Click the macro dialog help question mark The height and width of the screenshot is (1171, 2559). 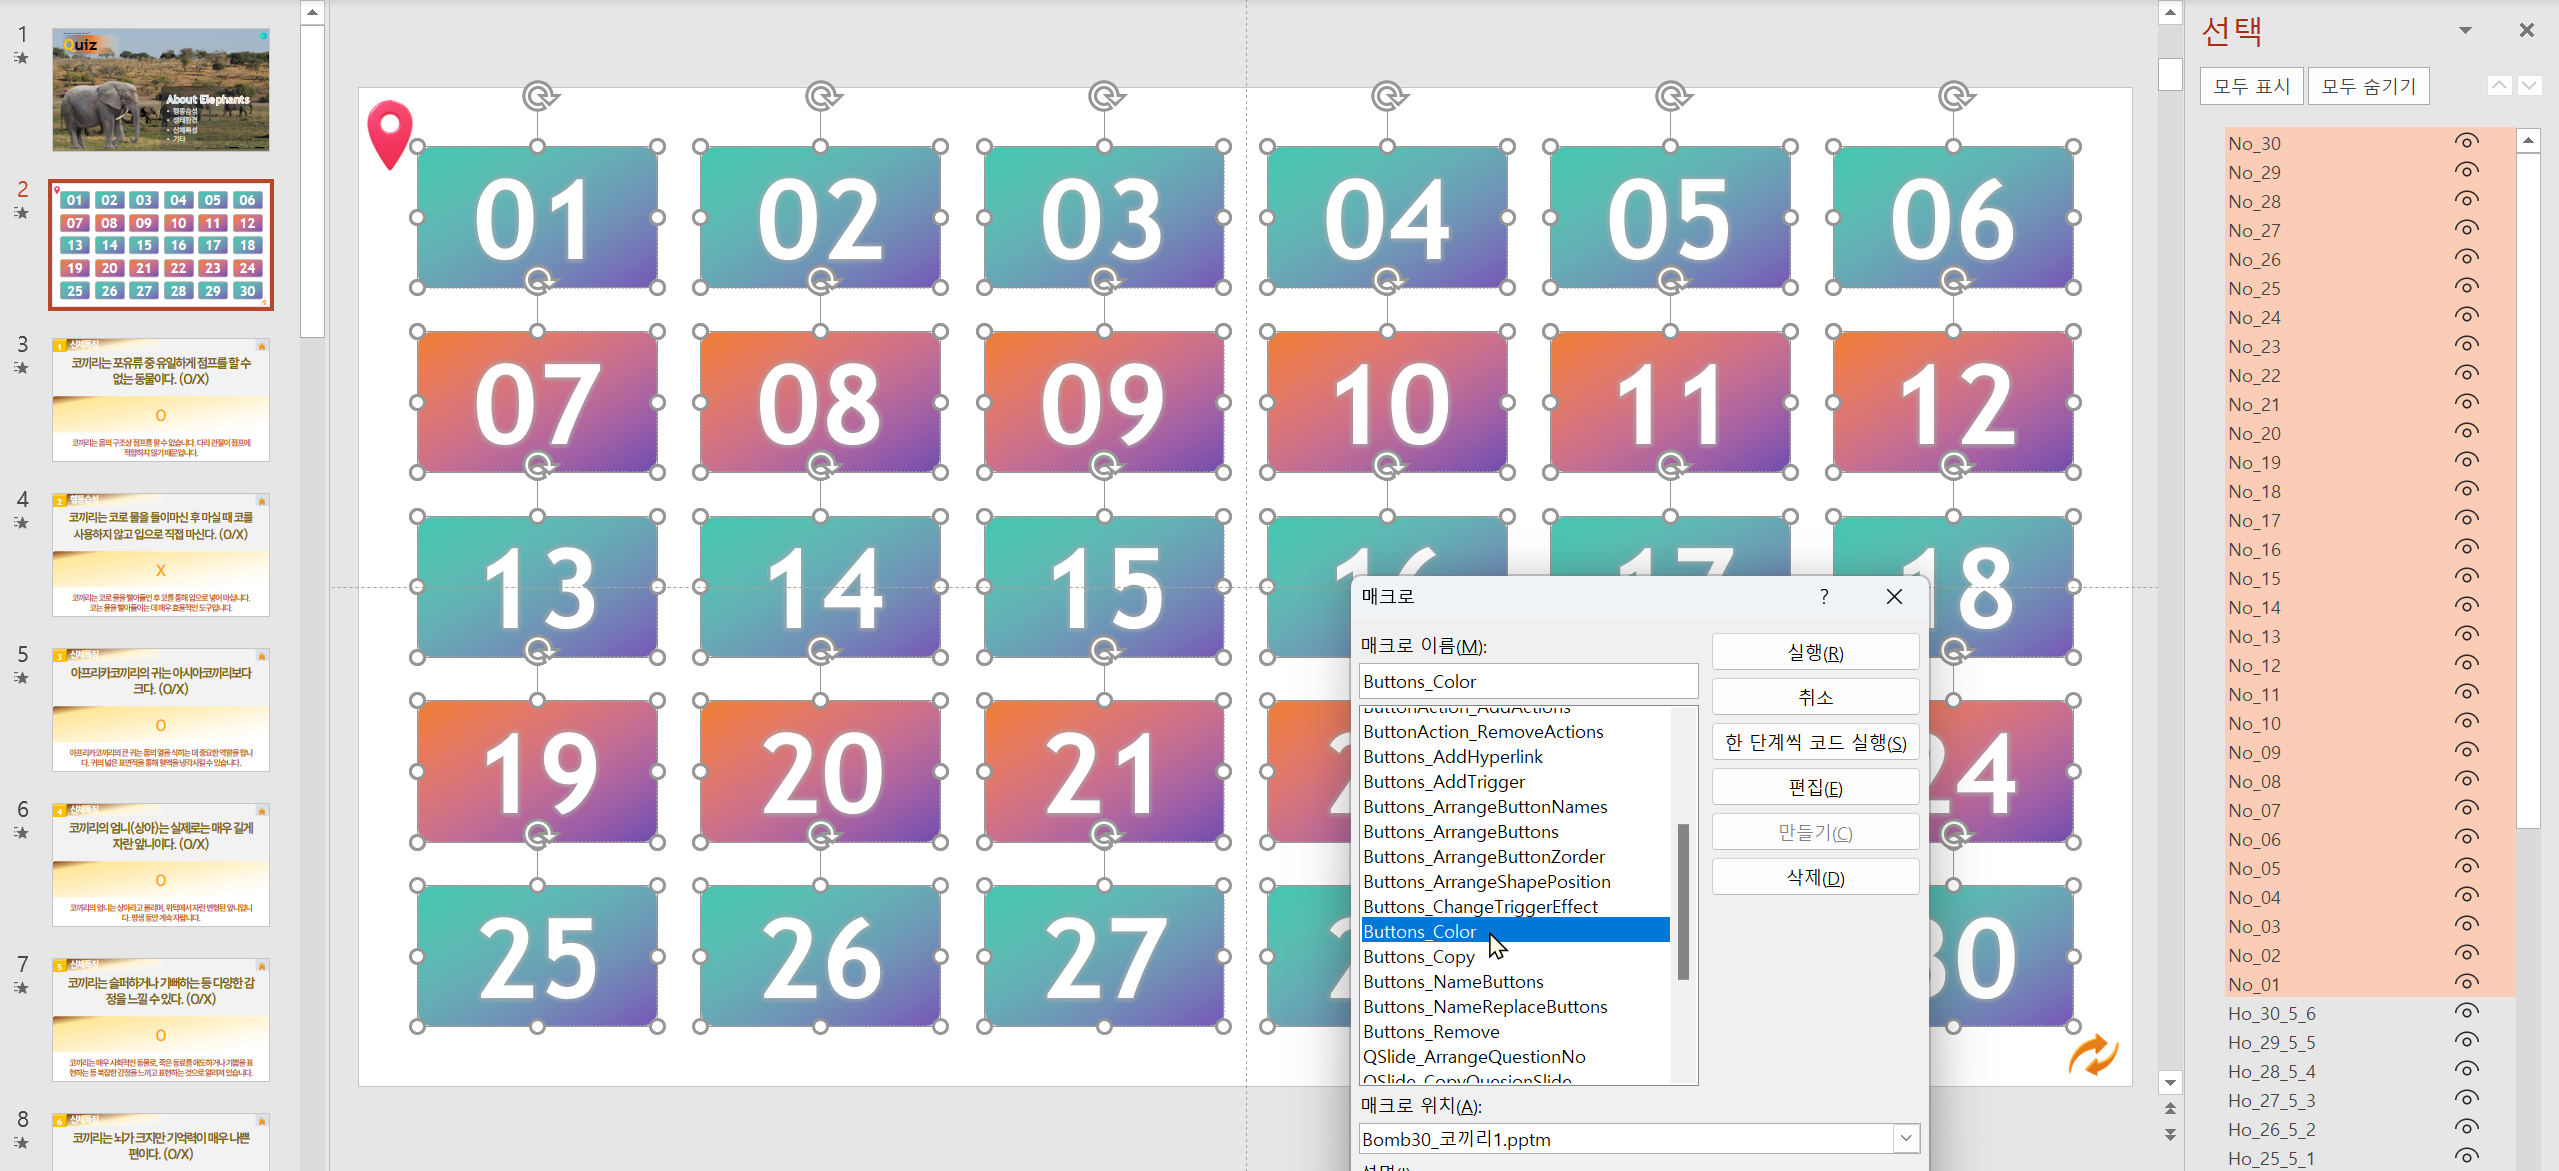(1824, 597)
